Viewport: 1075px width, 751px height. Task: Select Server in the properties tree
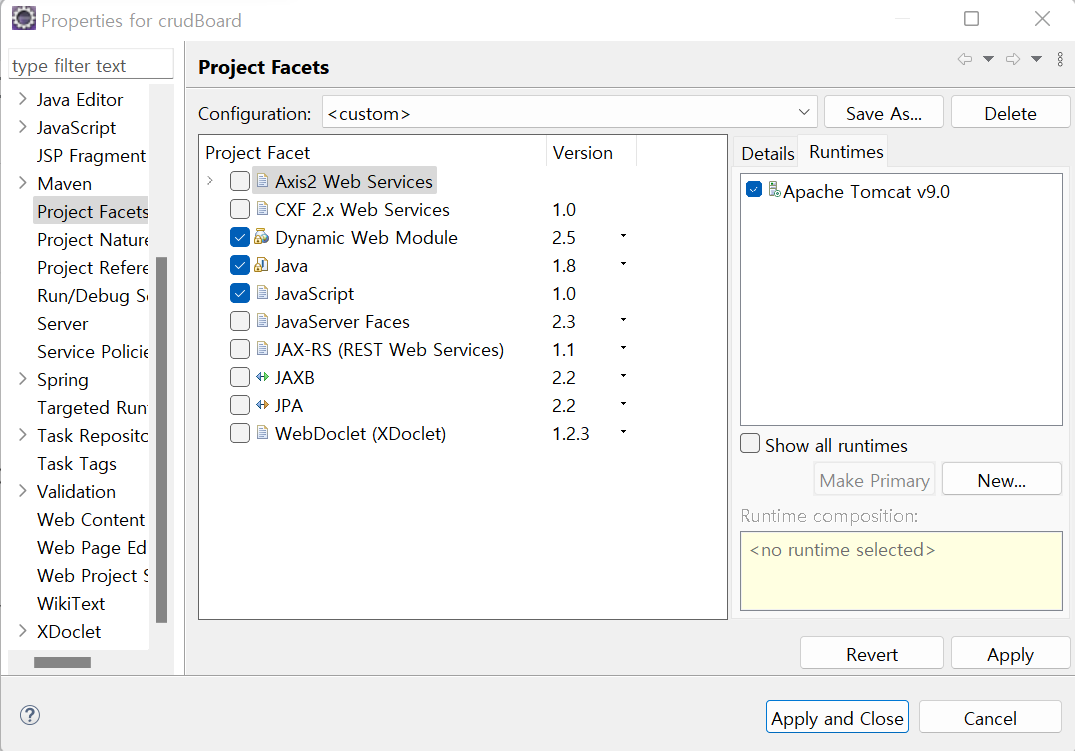pos(62,324)
